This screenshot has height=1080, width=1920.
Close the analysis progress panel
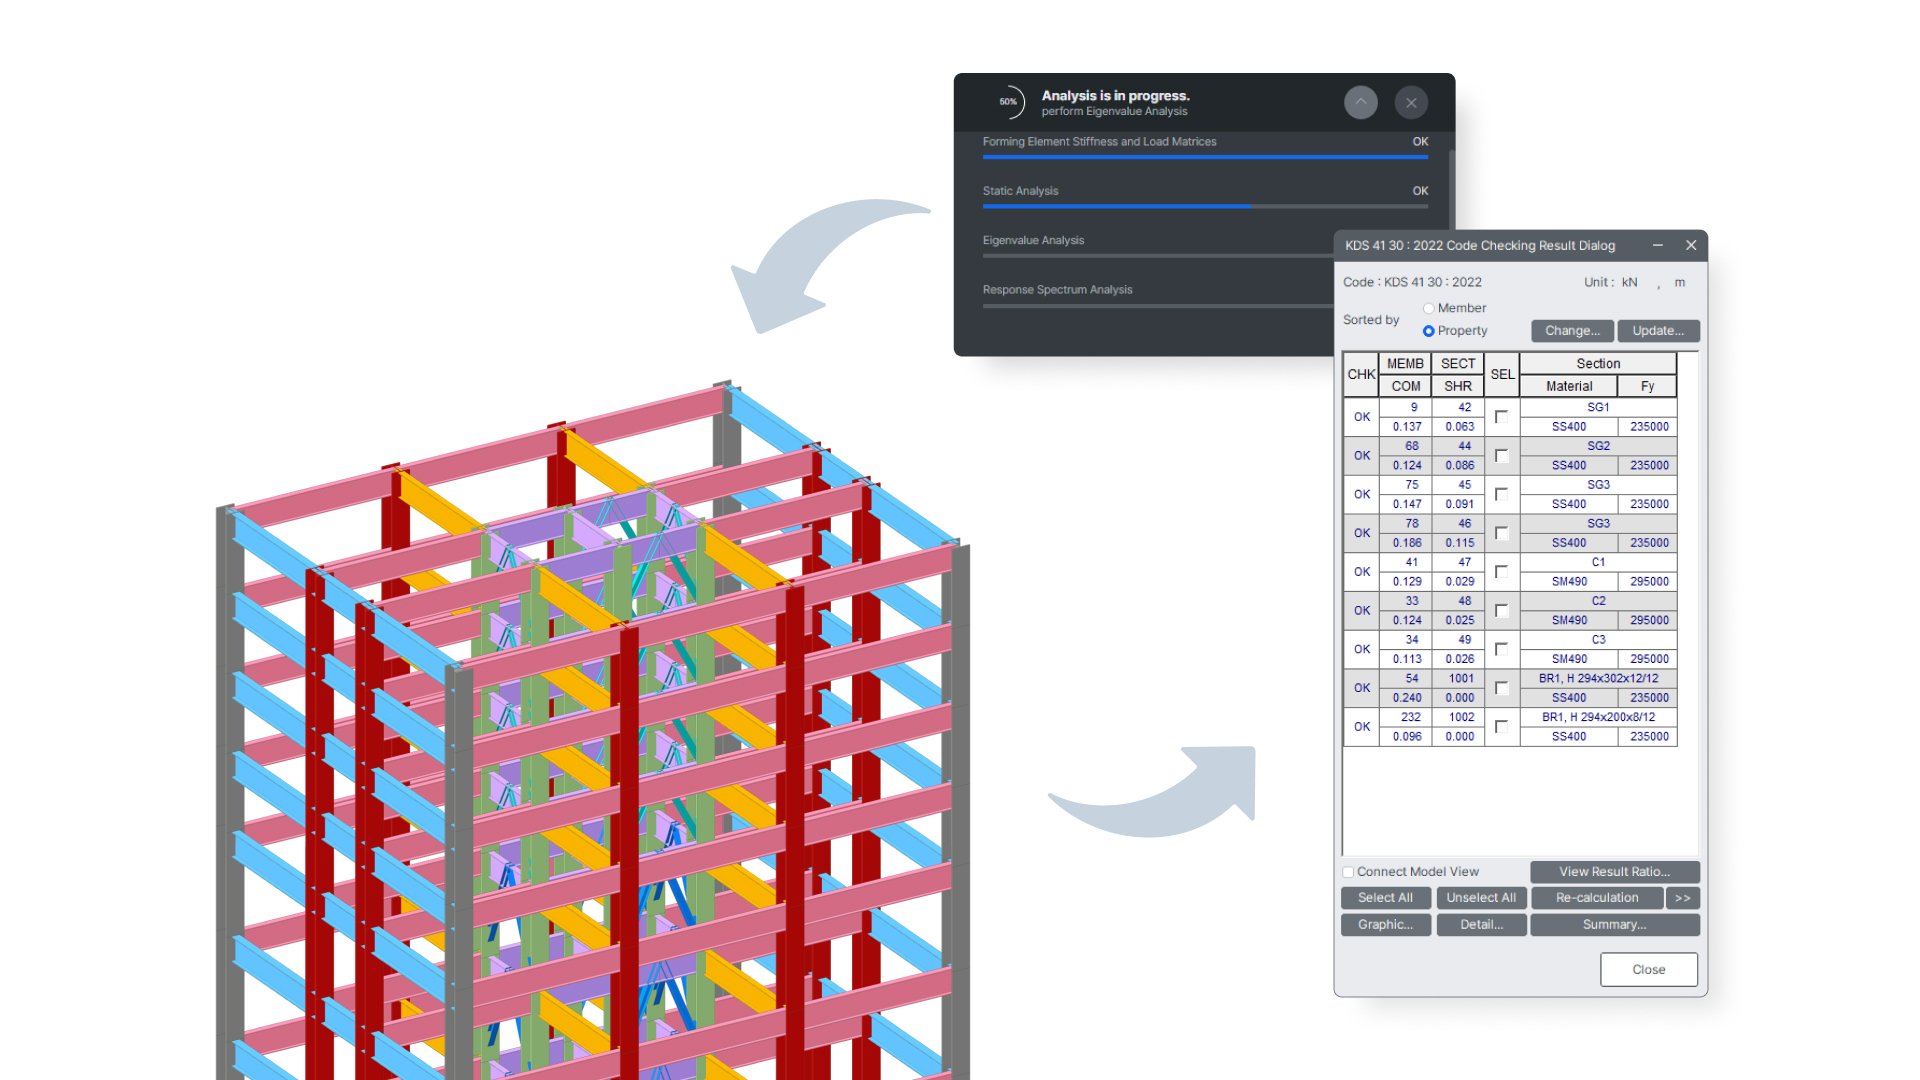click(1411, 102)
